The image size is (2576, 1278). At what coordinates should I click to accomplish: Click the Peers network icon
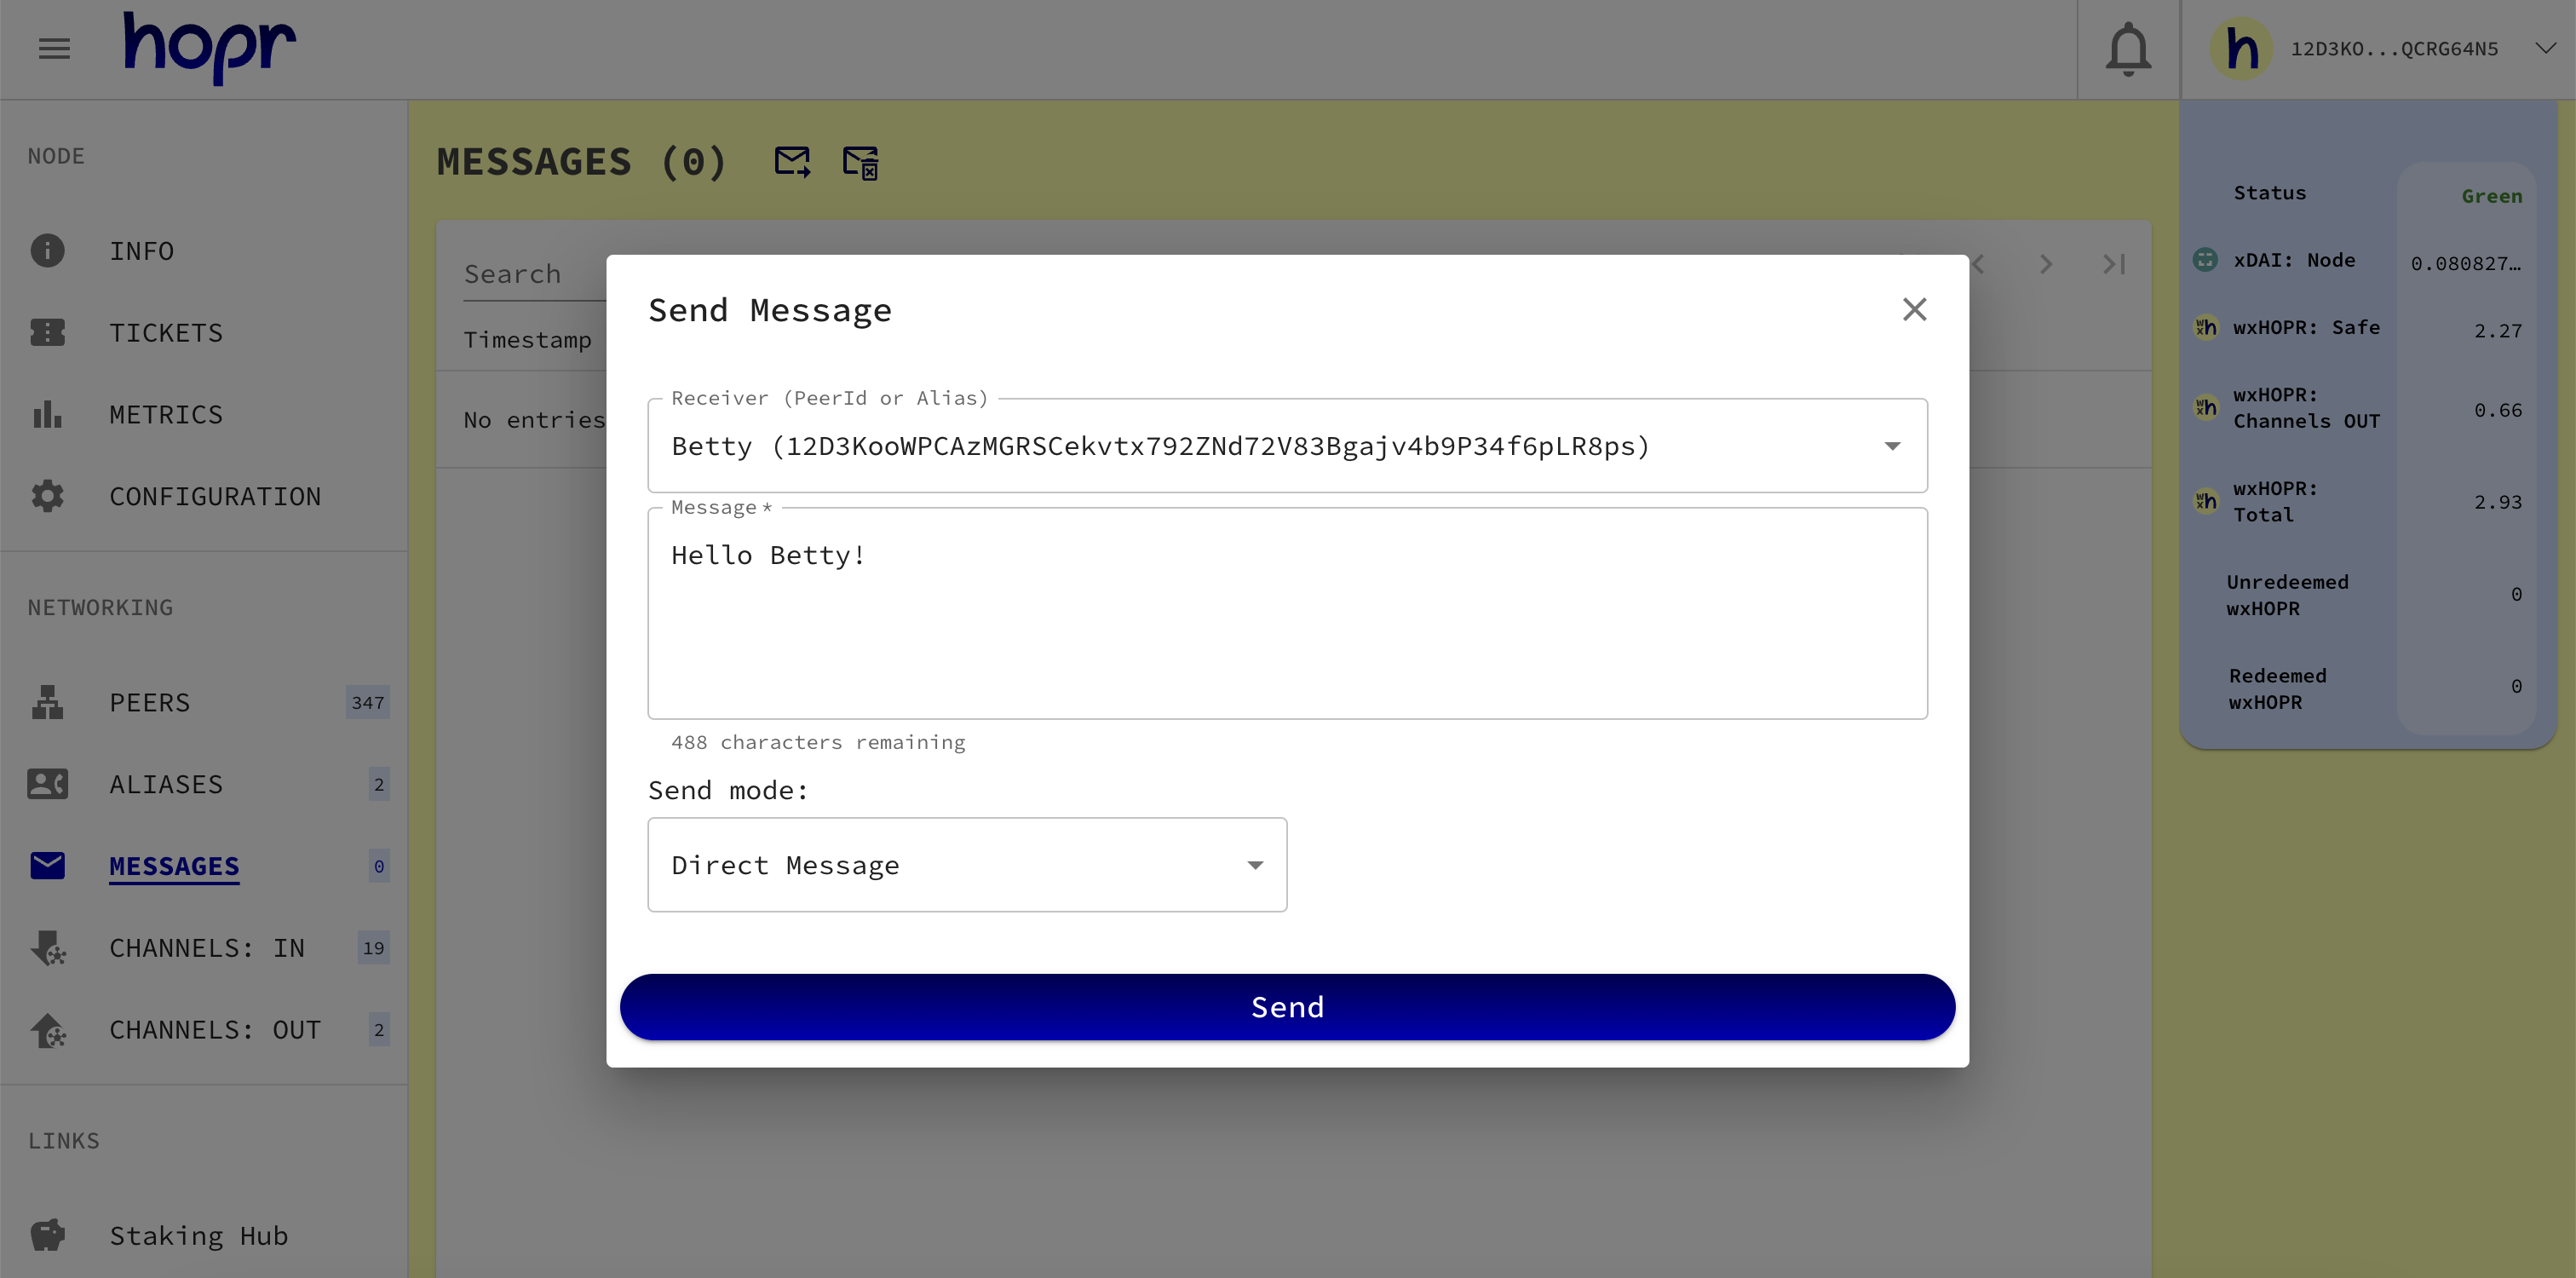47,702
